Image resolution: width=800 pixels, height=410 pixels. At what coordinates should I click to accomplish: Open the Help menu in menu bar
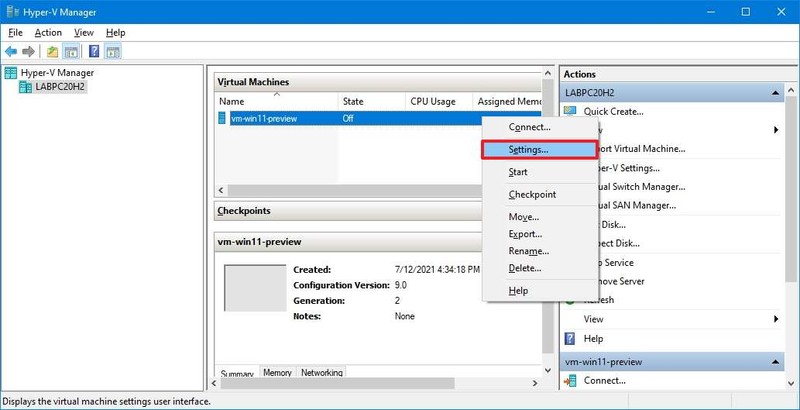115,33
